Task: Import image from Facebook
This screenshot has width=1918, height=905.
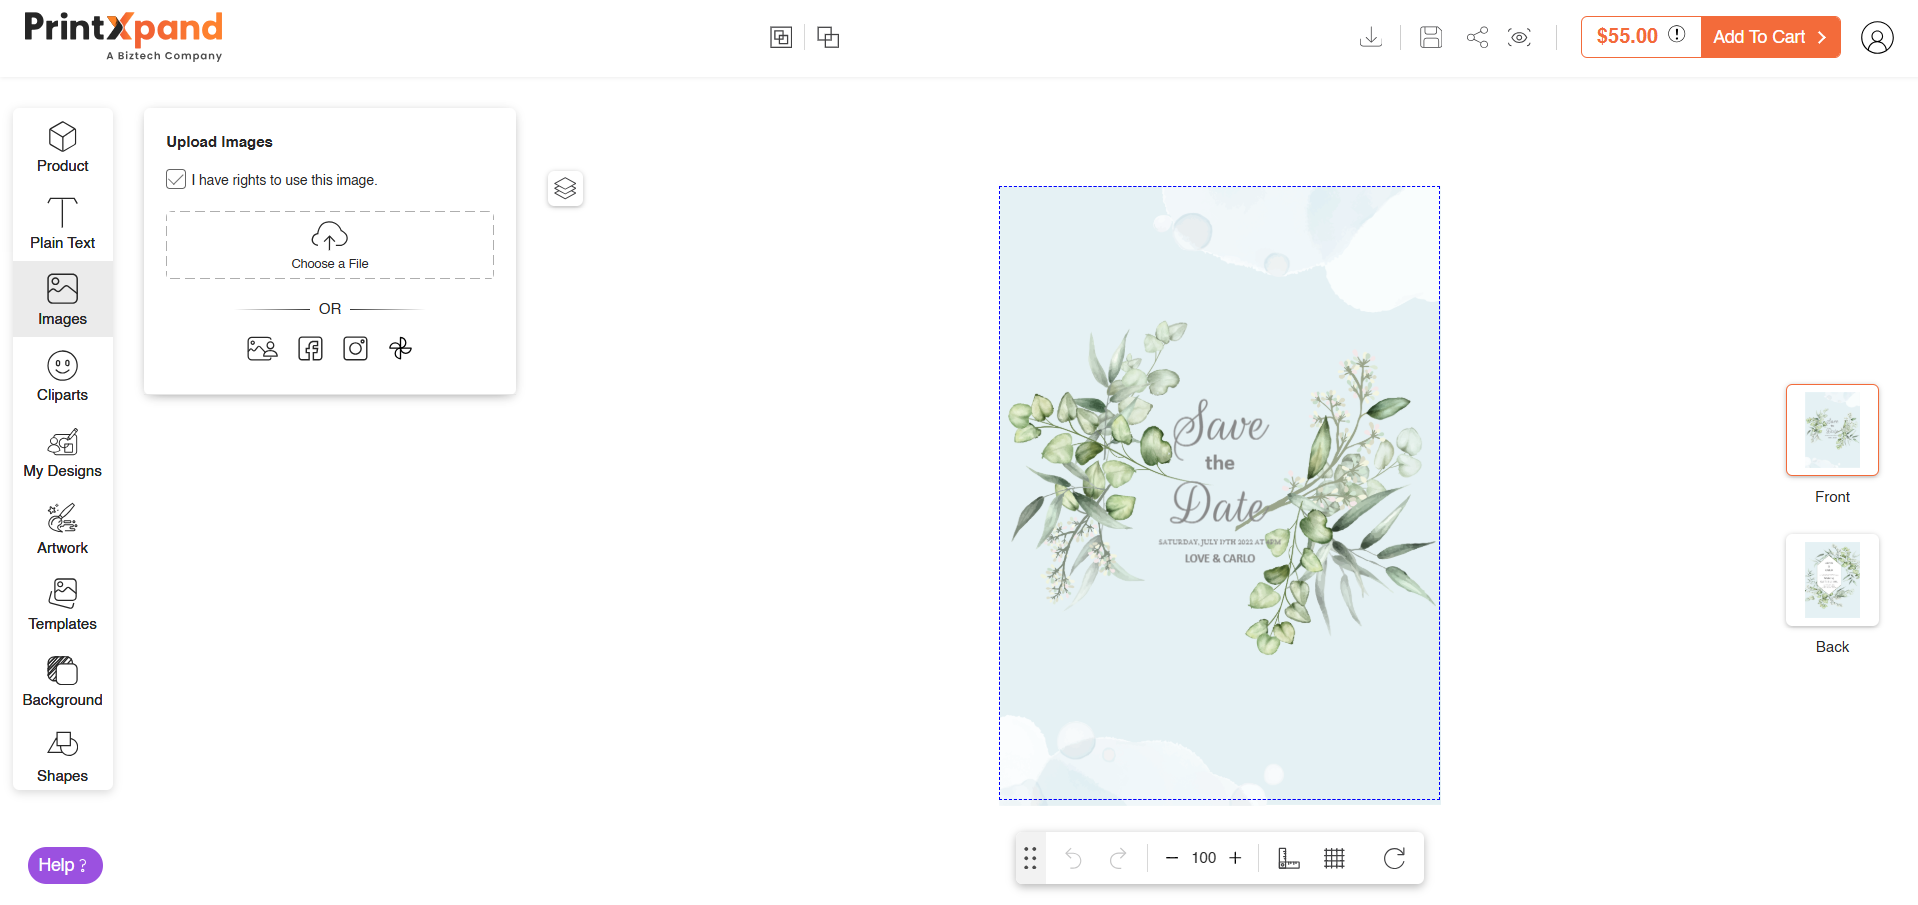Action: tap(310, 348)
